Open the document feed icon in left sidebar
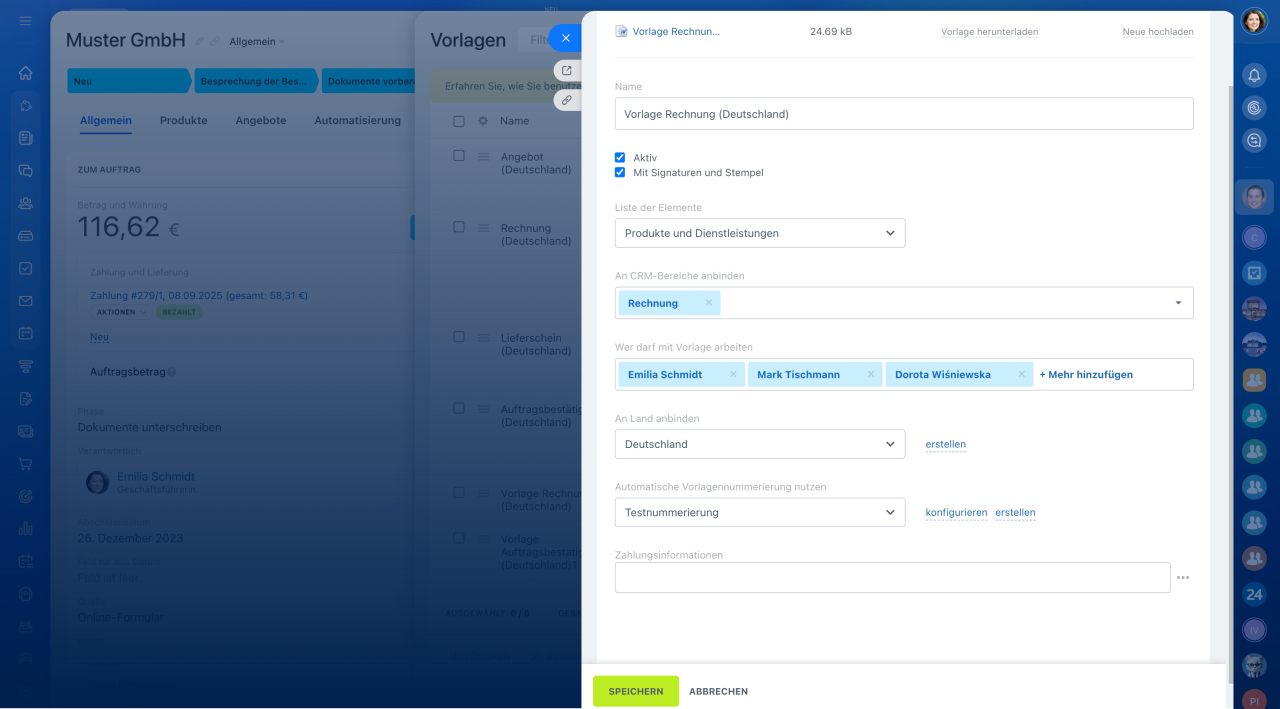Screen dimensions: 1280x709 point(26,138)
